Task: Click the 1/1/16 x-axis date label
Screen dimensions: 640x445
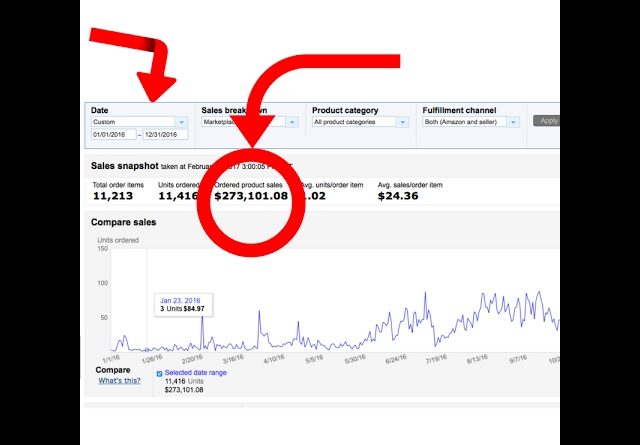Action: pos(113,358)
